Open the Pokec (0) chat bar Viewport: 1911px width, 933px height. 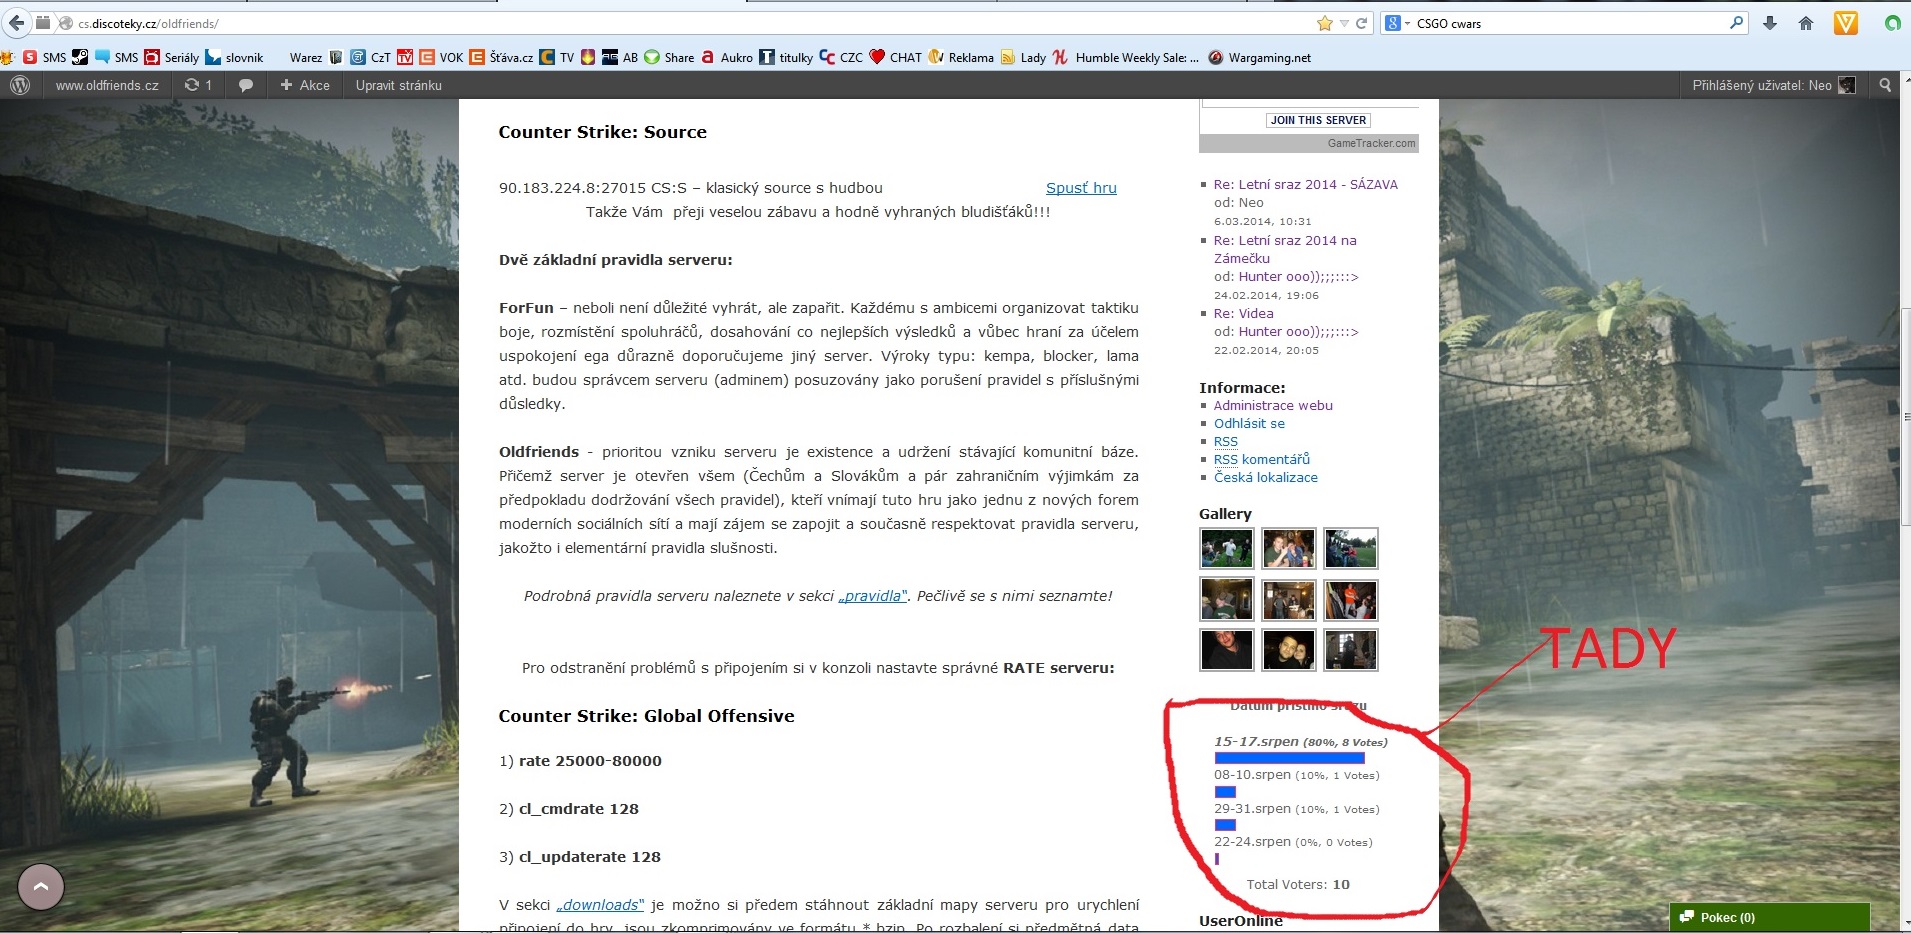click(x=1769, y=917)
